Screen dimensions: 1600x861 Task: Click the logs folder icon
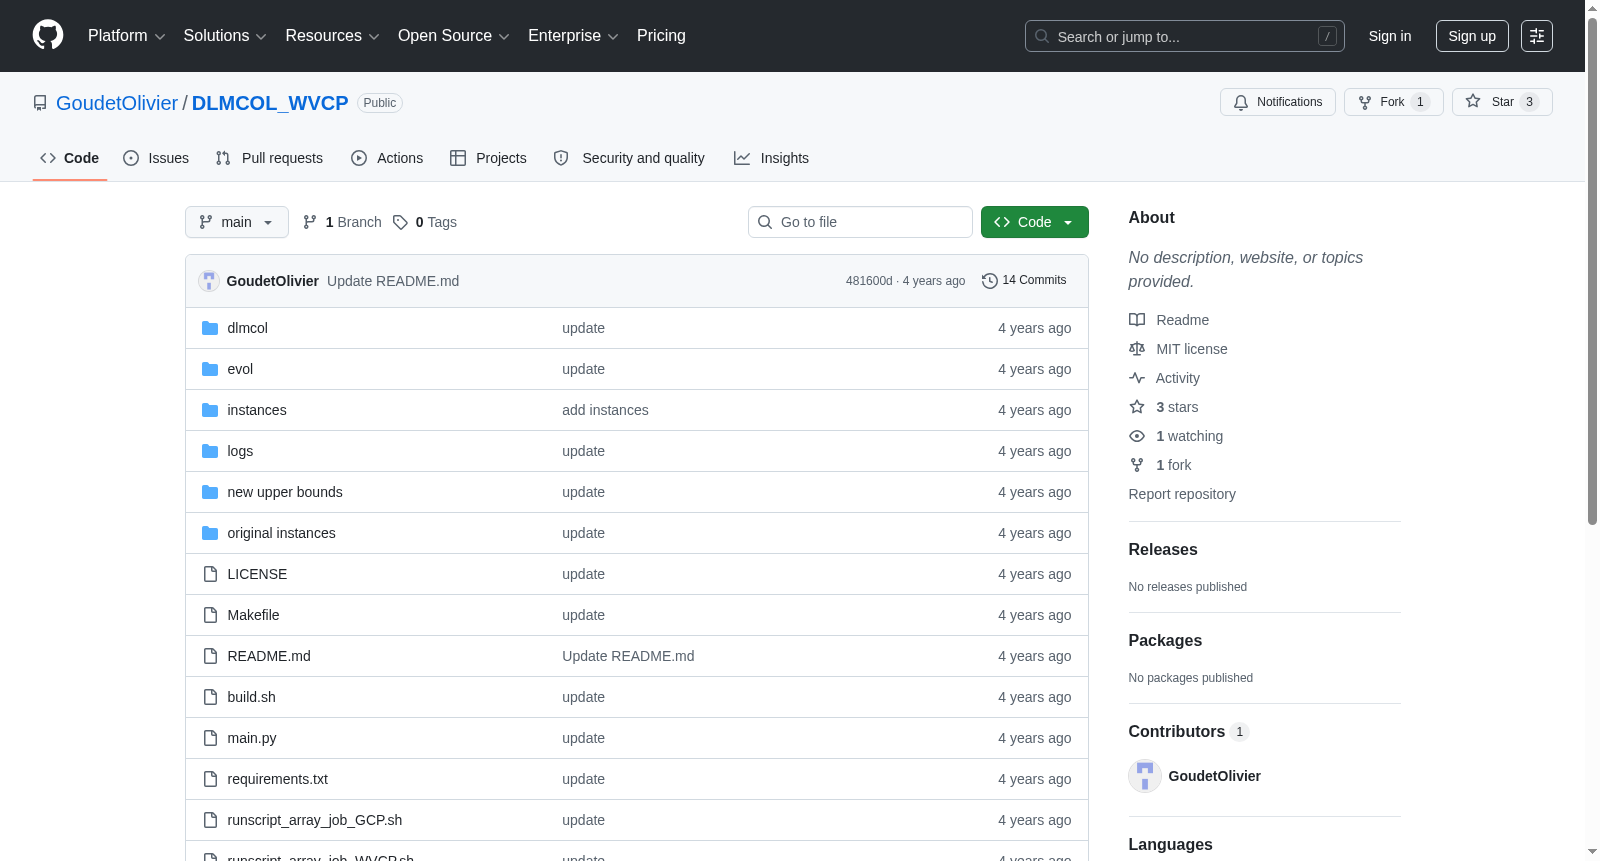point(210,451)
